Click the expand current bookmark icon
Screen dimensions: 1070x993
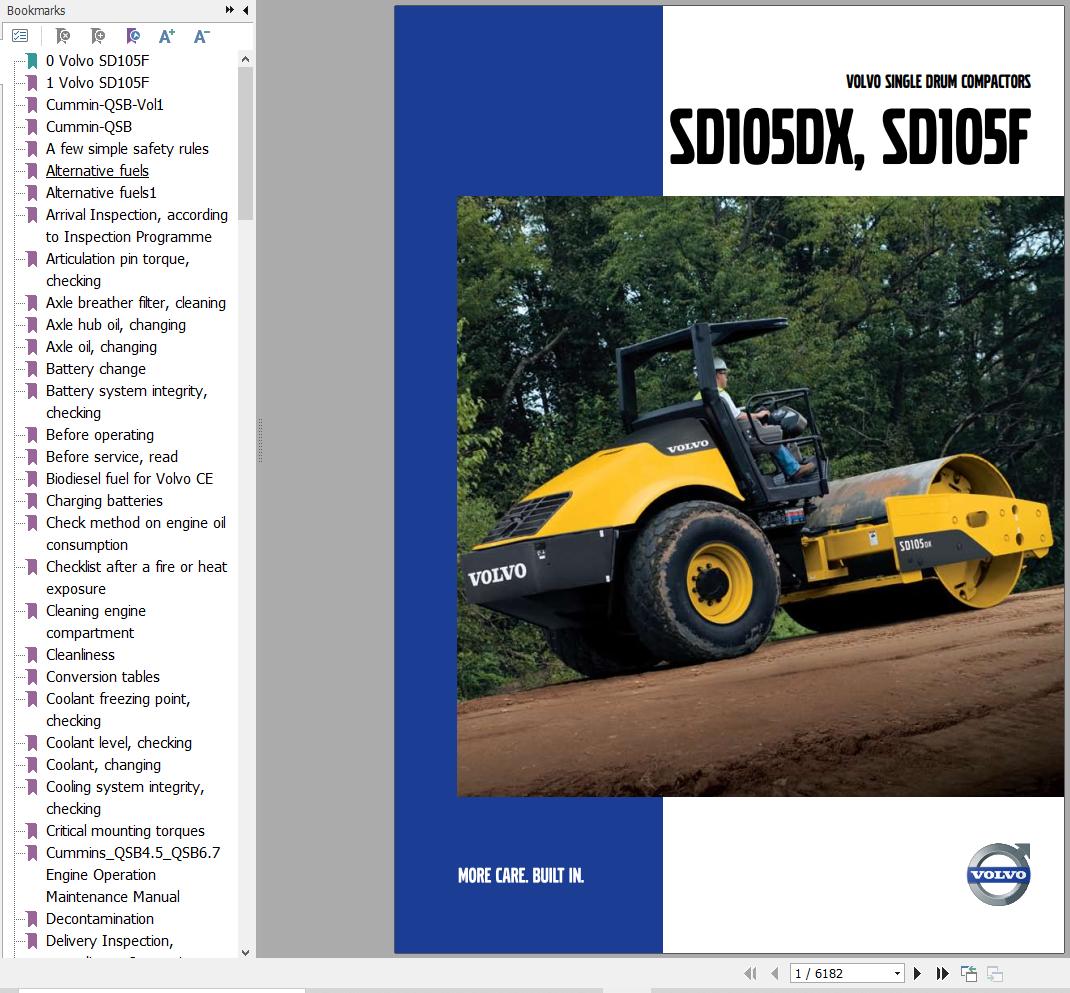point(133,35)
